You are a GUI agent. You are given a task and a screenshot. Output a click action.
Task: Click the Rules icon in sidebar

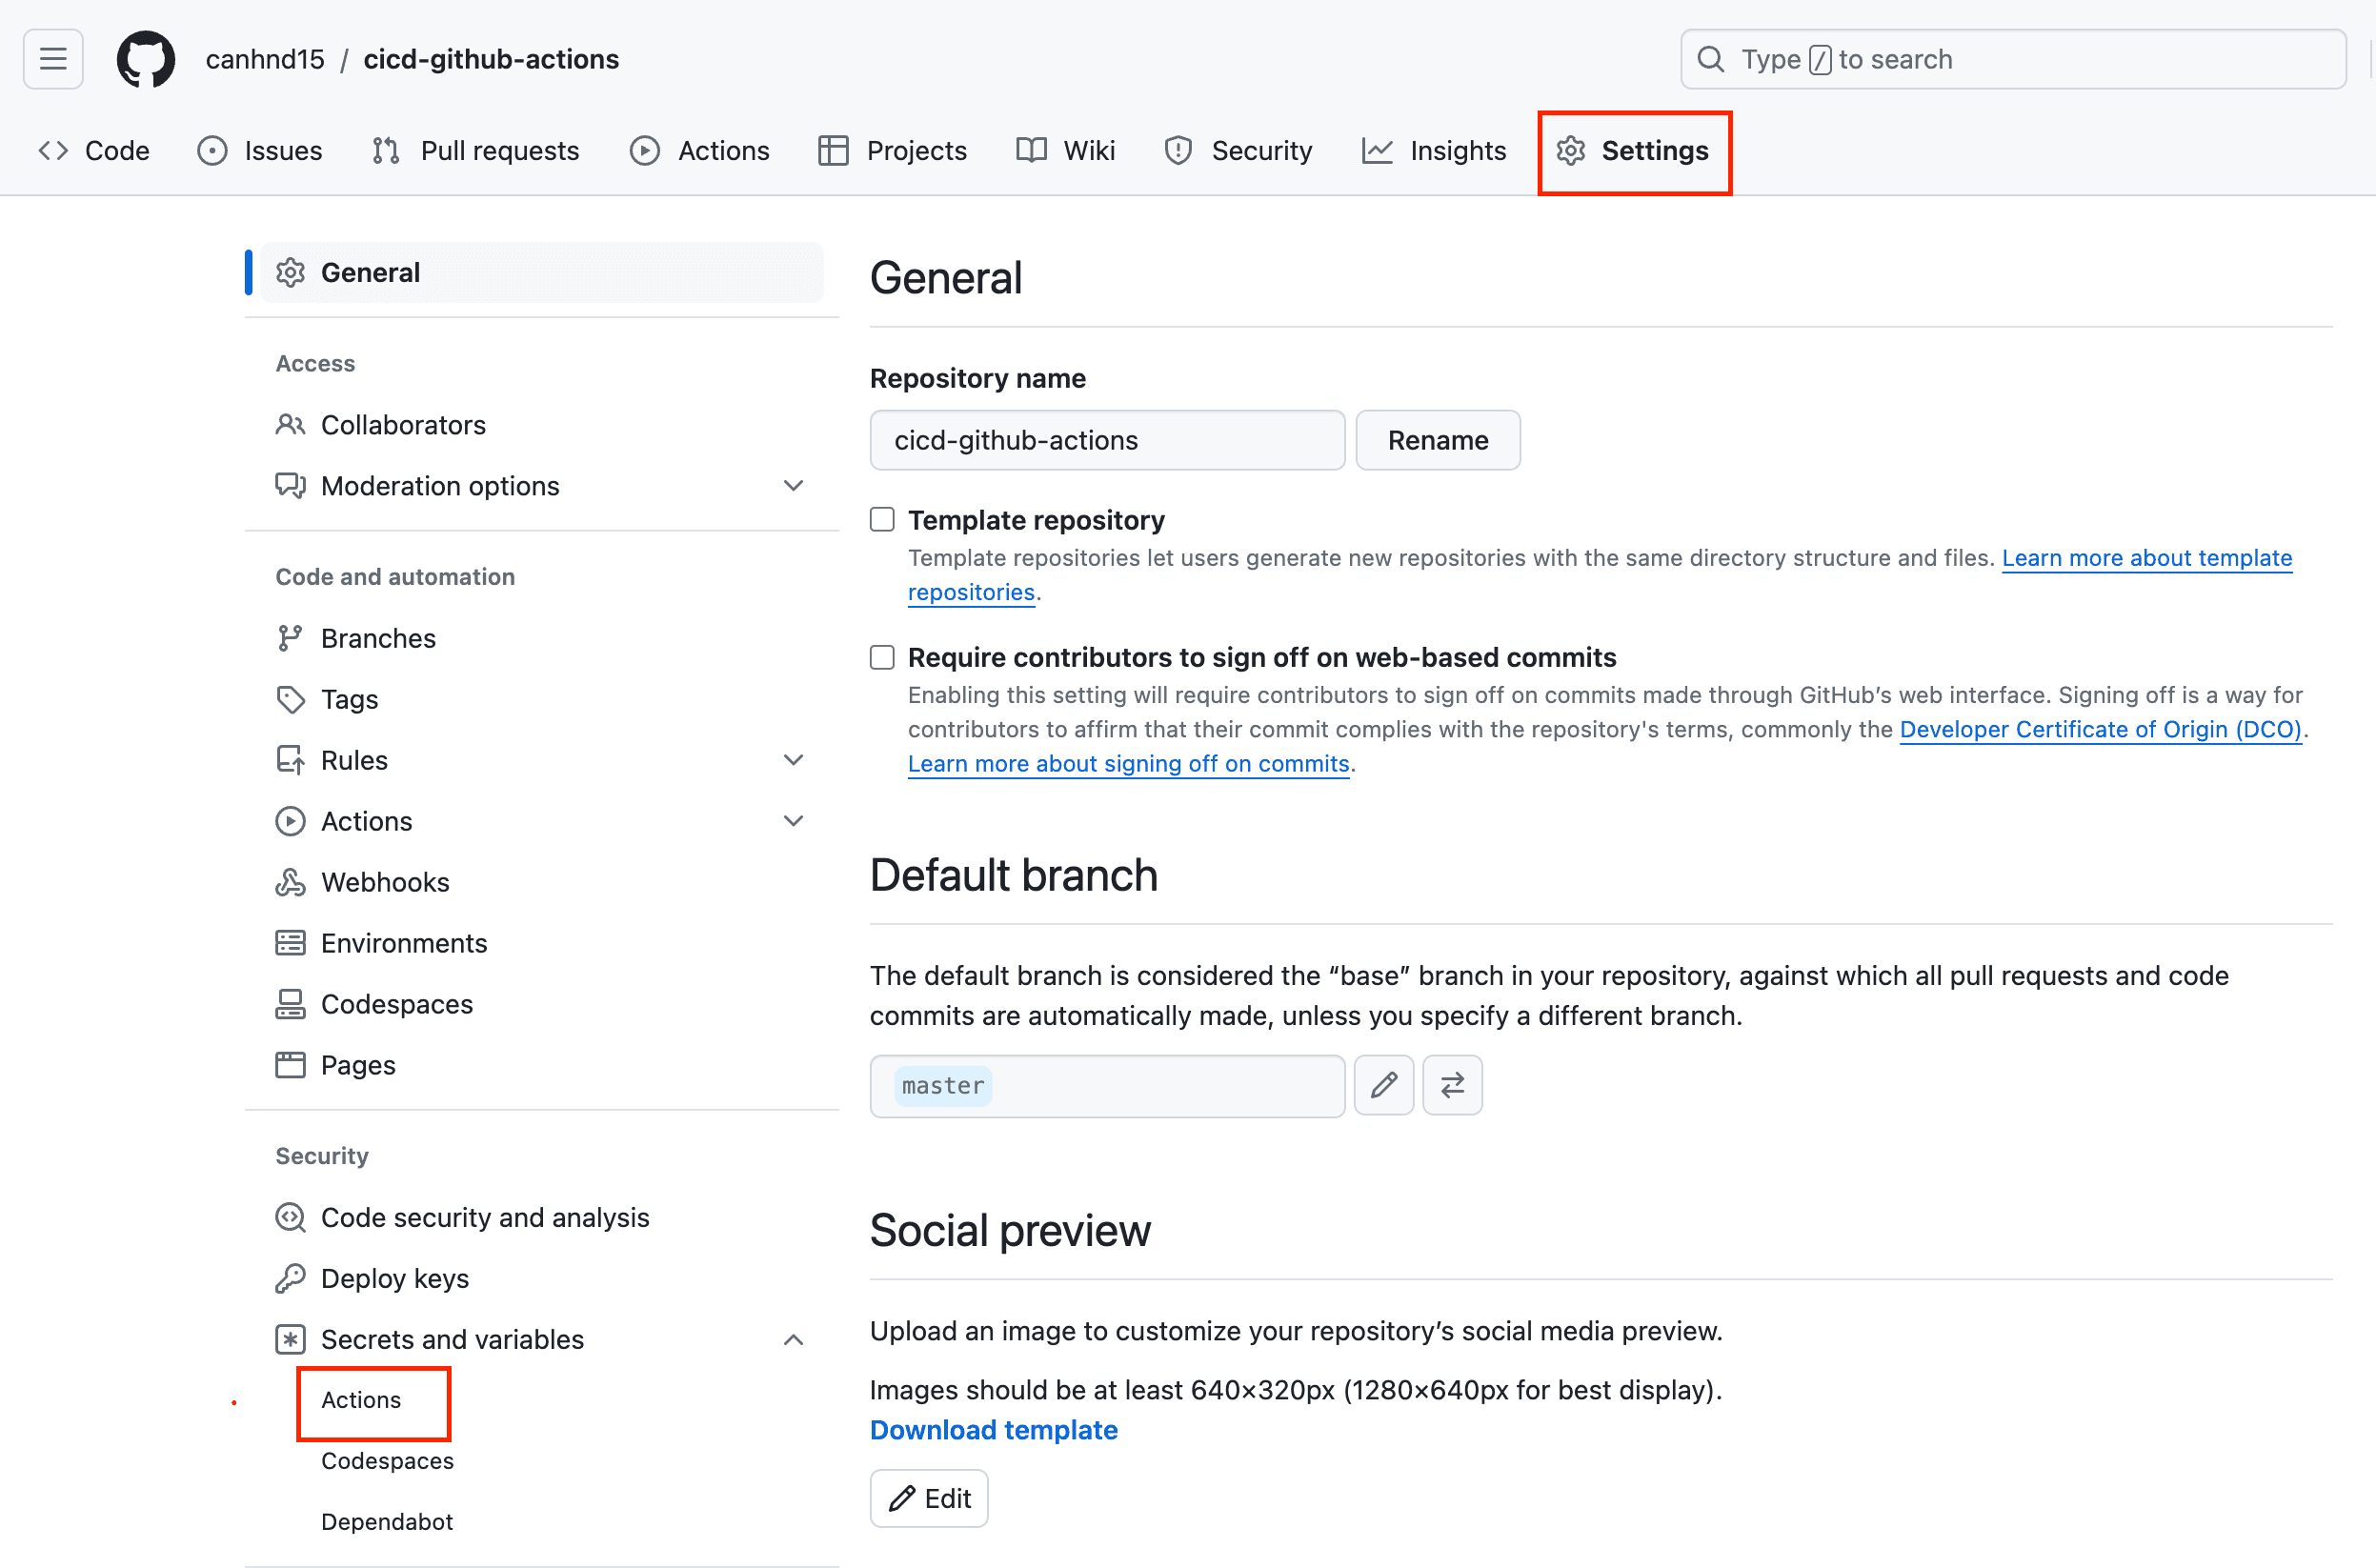click(290, 760)
